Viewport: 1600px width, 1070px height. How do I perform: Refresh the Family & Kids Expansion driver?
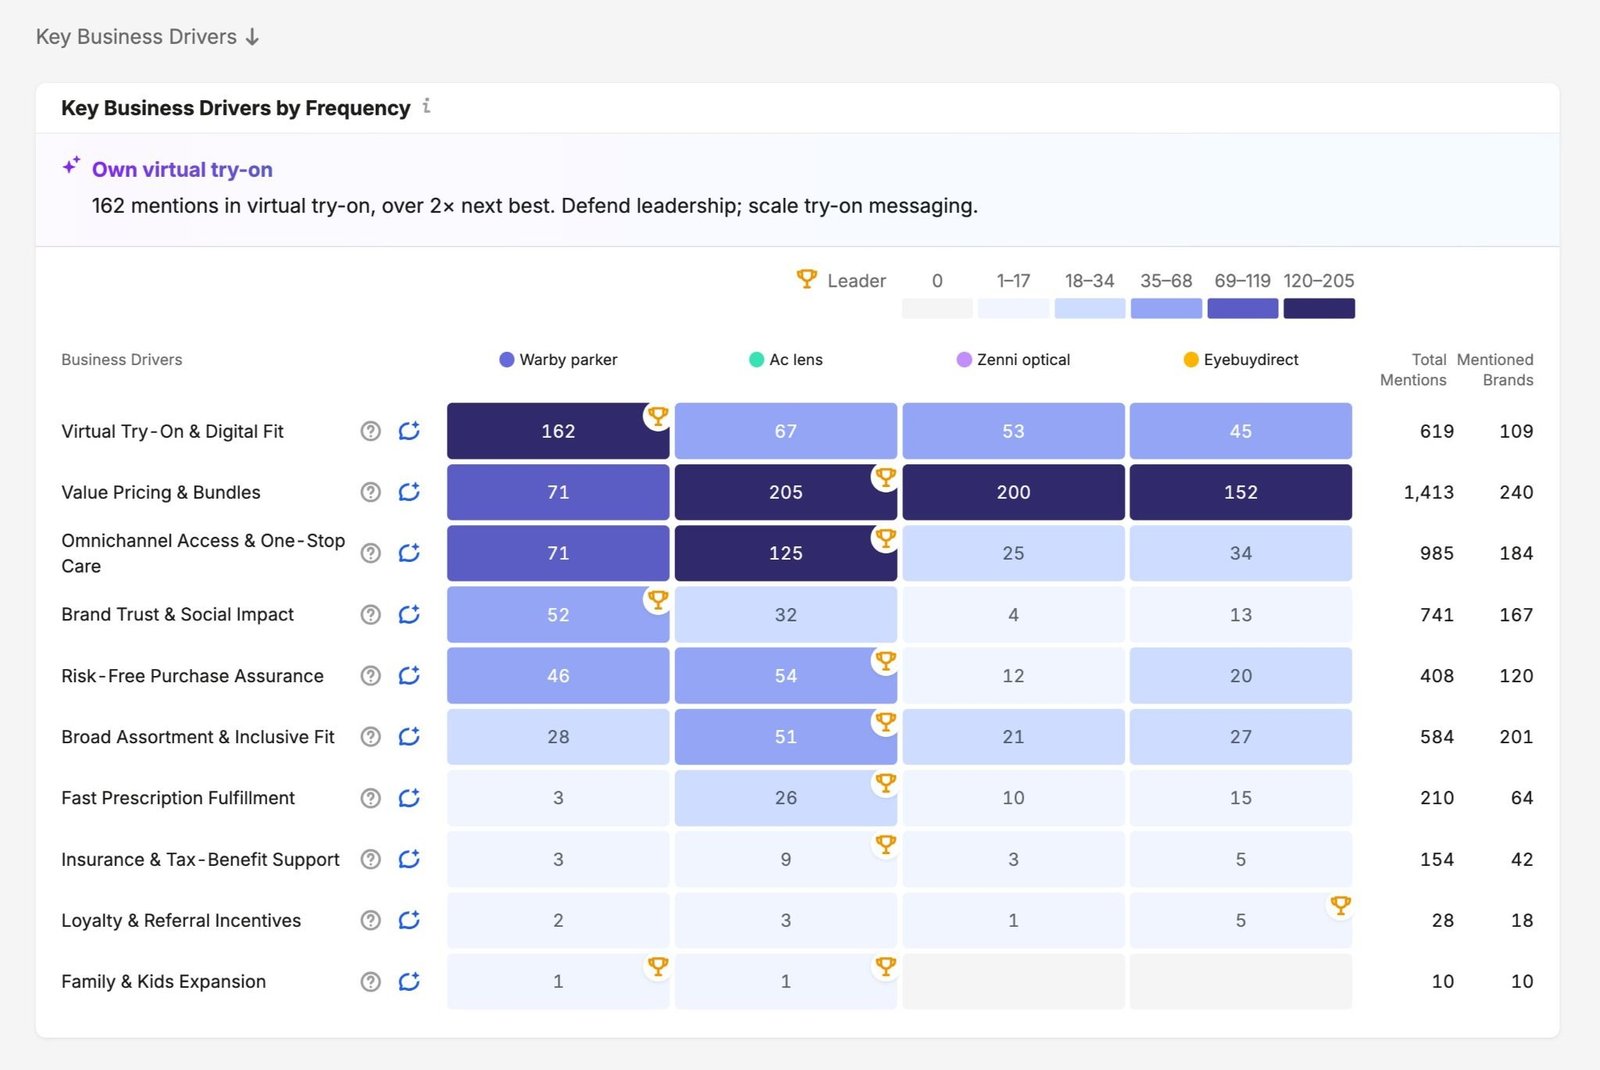[x=409, y=981]
